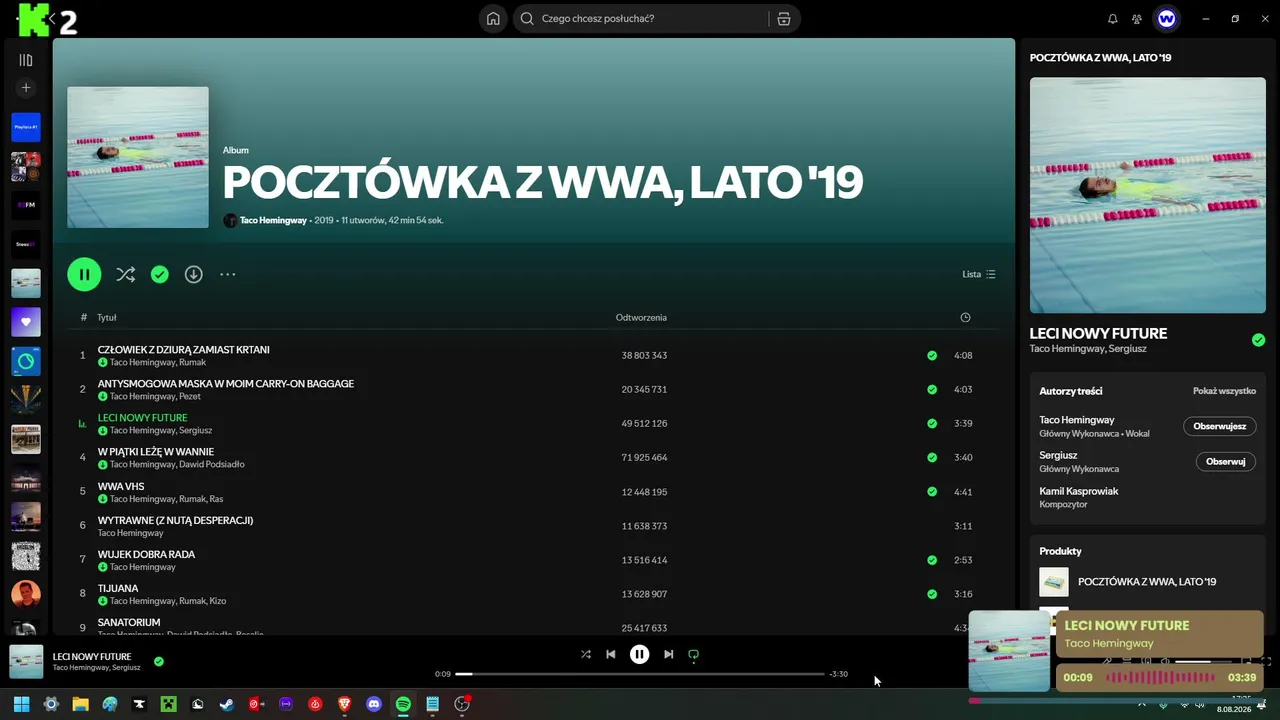Follow Sergiusz with the 'Obserwuj' button

[x=1226, y=461]
